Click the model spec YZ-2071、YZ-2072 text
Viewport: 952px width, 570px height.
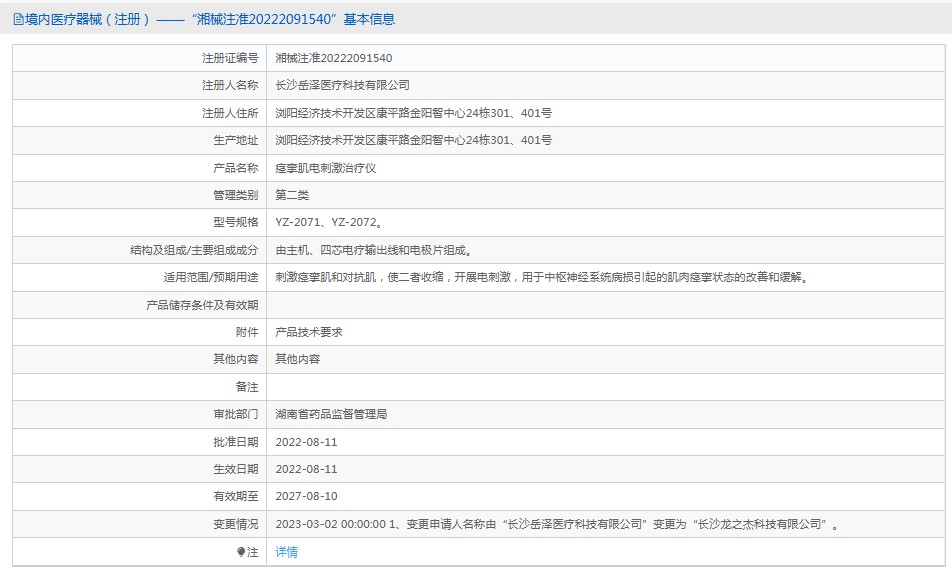(x=328, y=222)
